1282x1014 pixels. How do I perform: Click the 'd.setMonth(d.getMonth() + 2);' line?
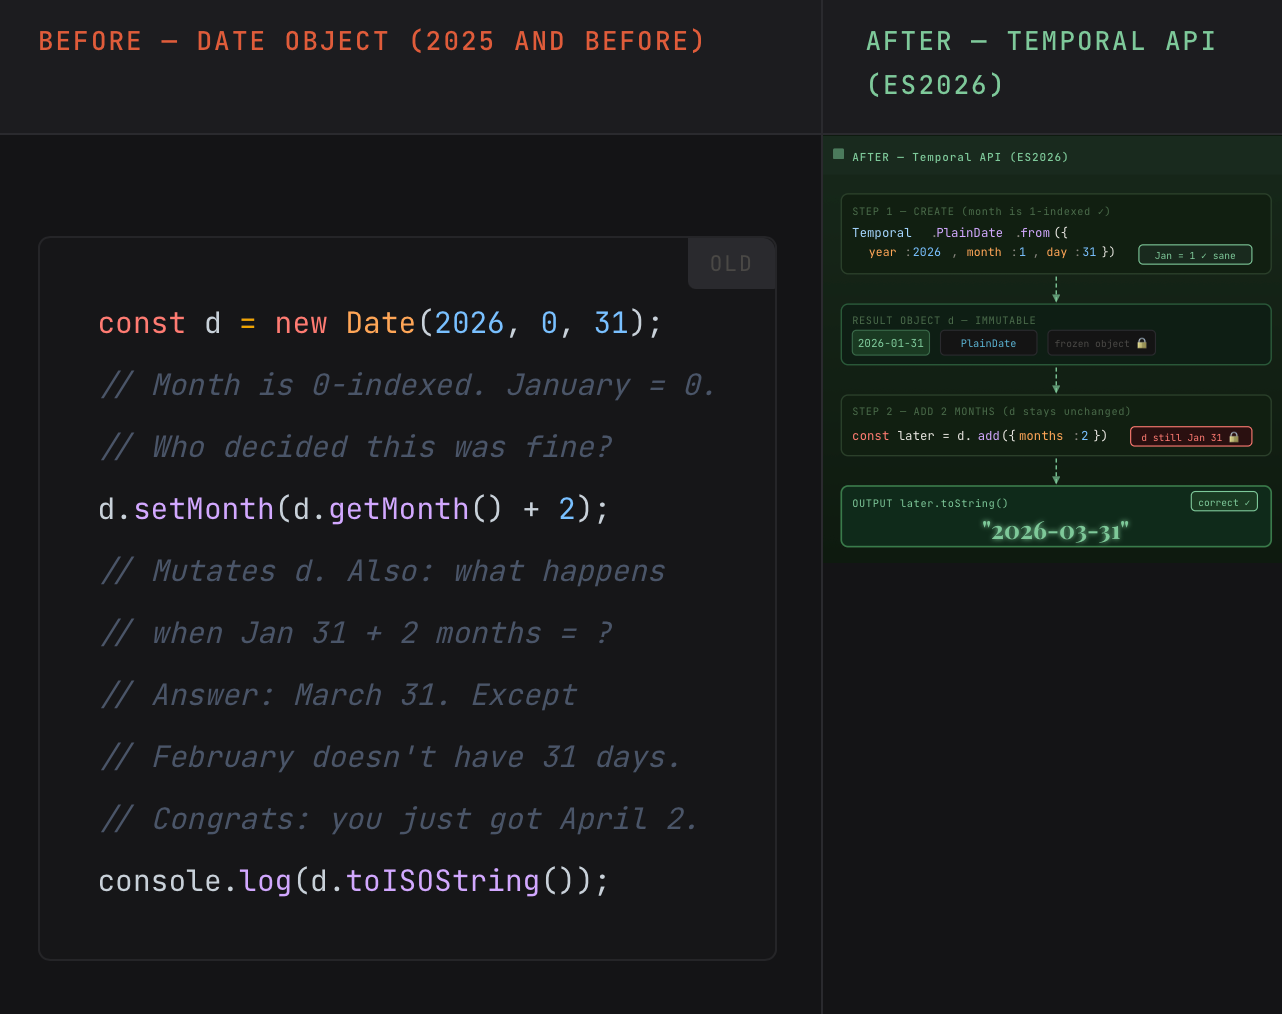coord(354,509)
